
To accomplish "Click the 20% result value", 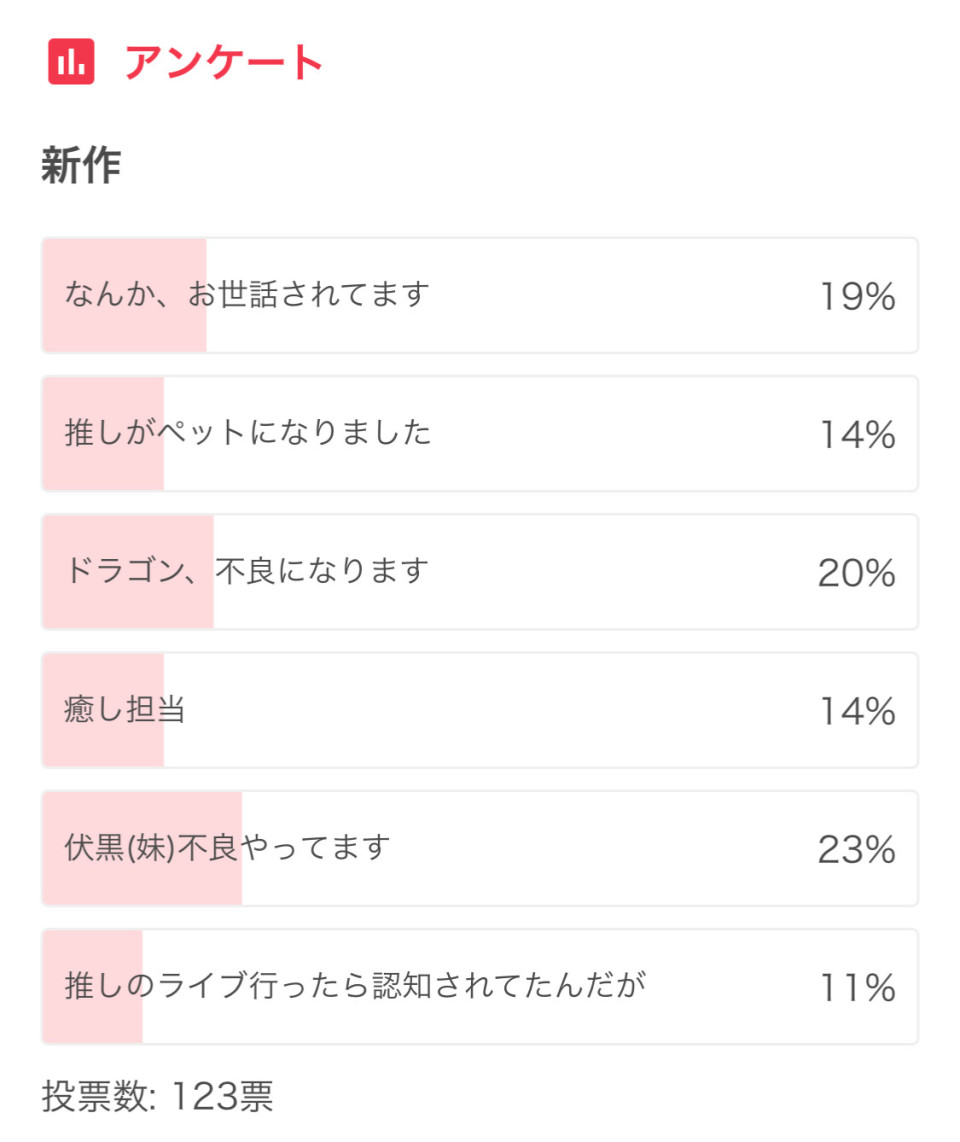I will 857,573.
